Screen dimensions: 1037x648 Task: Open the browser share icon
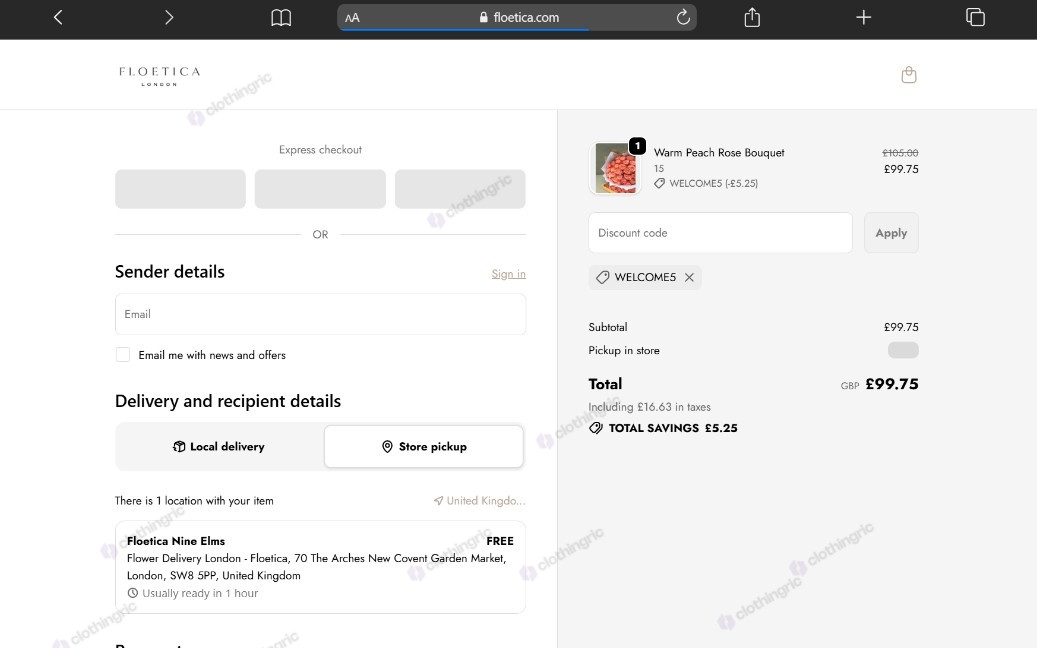(x=752, y=17)
